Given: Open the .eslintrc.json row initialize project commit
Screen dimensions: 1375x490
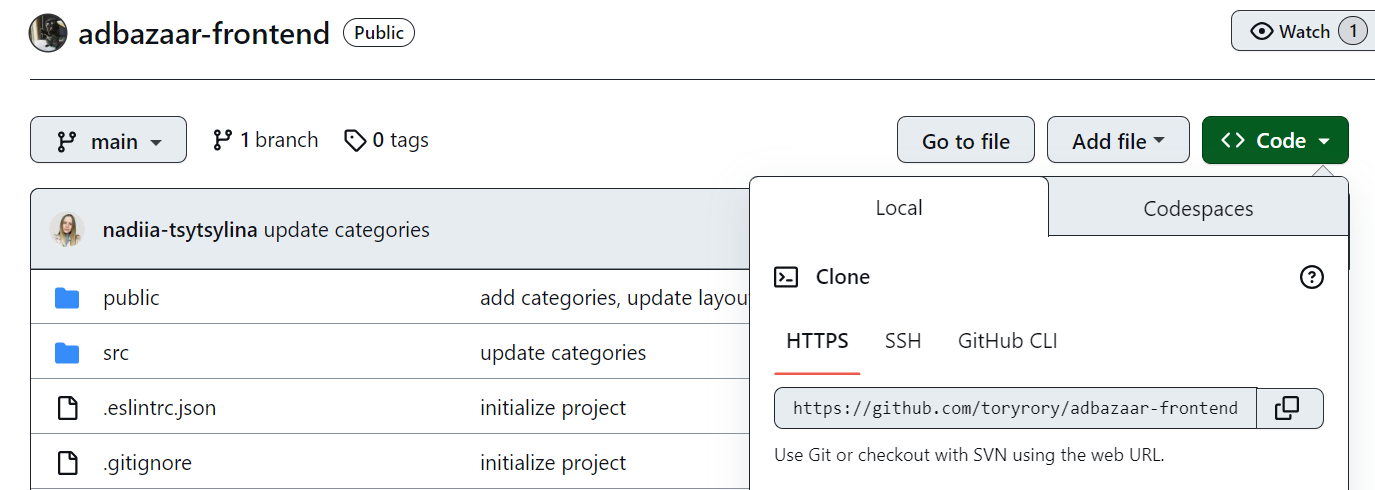Looking at the screenshot, I should (x=553, y=408).
